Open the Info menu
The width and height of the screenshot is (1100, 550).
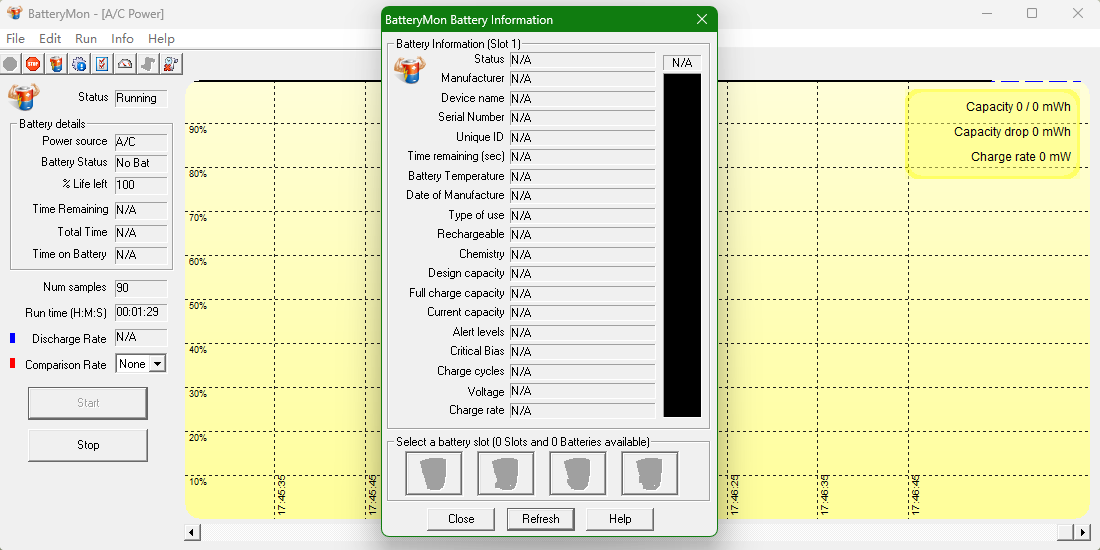122,39
